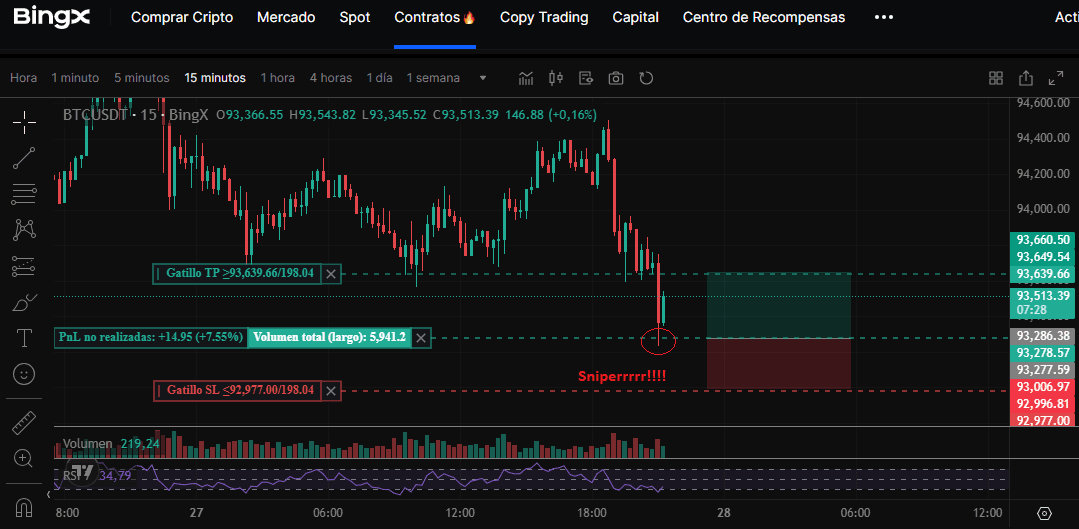Select the 5 minutos timeframe
1079x529 pixels.
[x=141, y=78]
